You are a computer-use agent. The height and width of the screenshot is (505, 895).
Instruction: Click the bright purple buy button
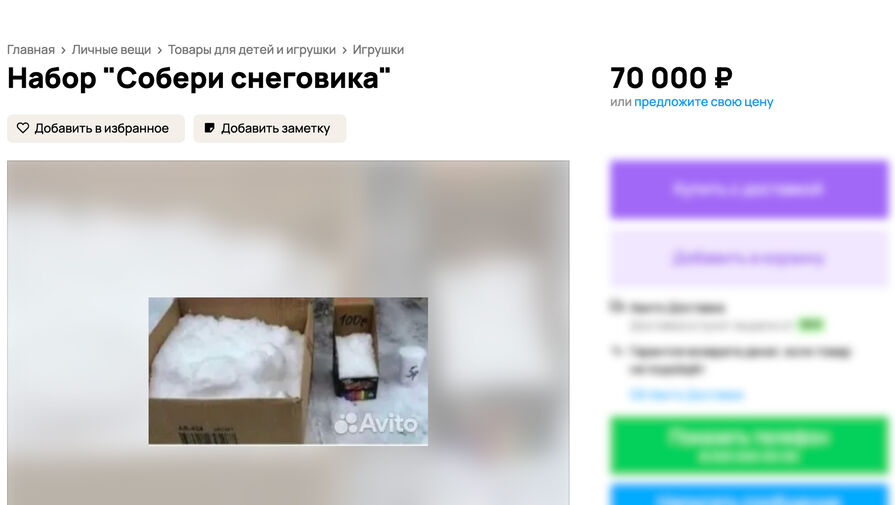pyautogui.click(x=749, y=189)
